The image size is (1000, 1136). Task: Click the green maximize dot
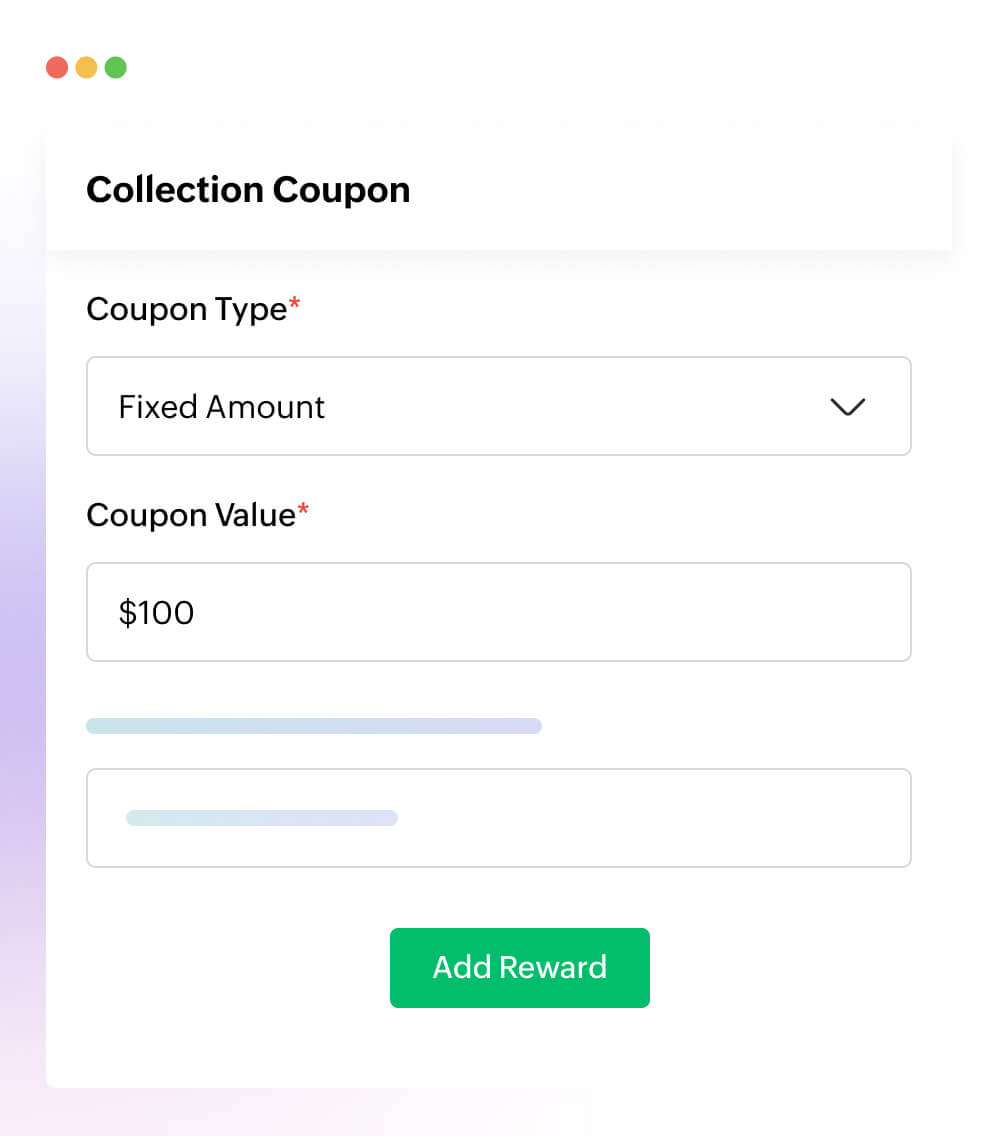point(116,68)
